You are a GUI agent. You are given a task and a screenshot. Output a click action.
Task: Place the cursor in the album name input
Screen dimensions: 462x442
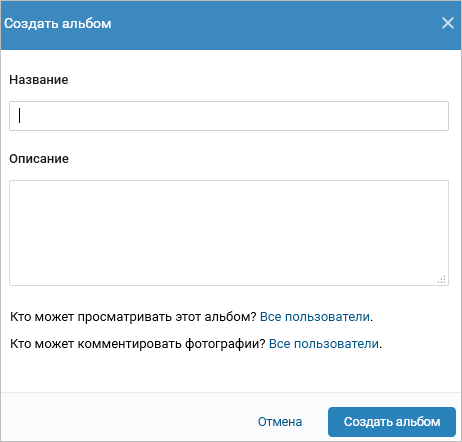pos(229,116)
